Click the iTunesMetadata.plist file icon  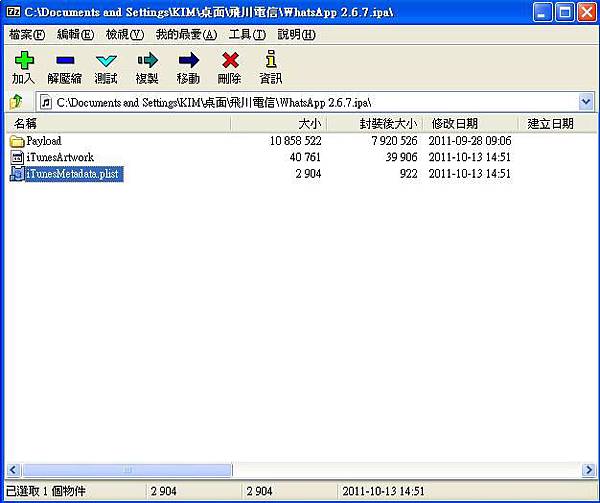(x=17, y=174)
